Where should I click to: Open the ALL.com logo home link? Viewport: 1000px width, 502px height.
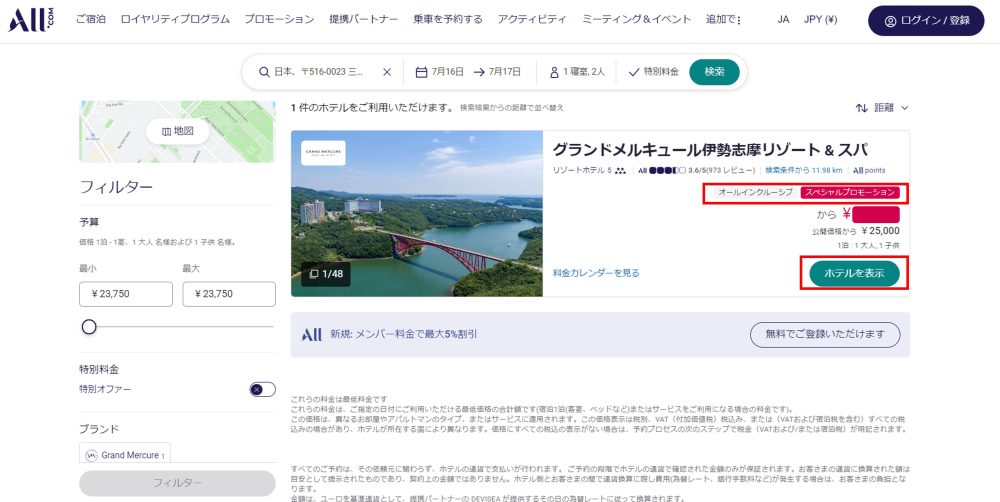click(31, 20)
